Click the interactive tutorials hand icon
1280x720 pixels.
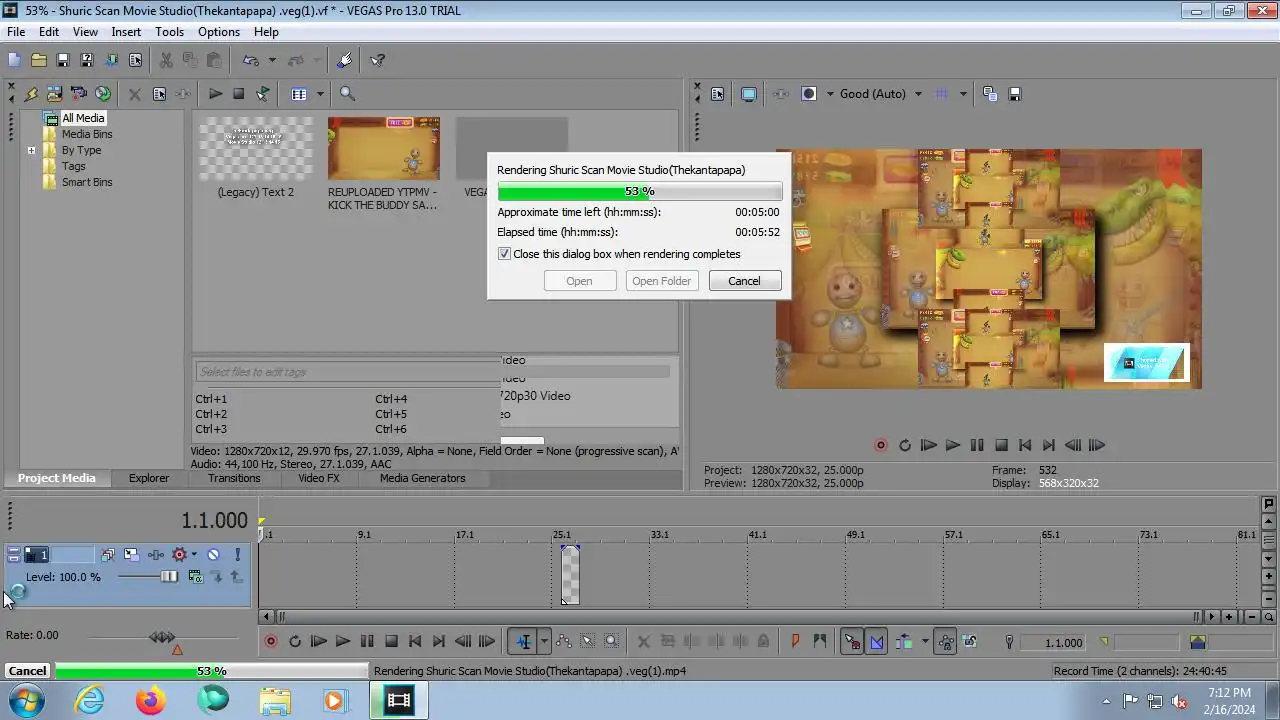point(344,60)
